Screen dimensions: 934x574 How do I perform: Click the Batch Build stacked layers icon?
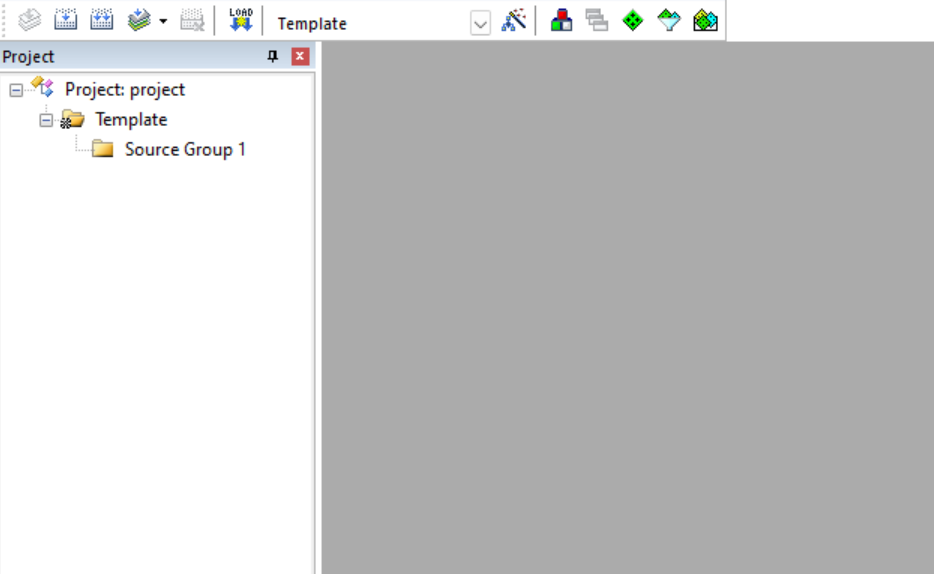[x=139, y=20]
